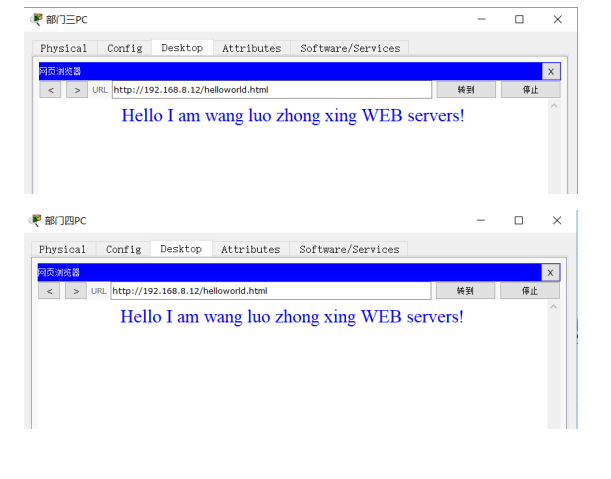Click the URL label in 部门三PC browser

pyautogui.click(x=100, y=90)
